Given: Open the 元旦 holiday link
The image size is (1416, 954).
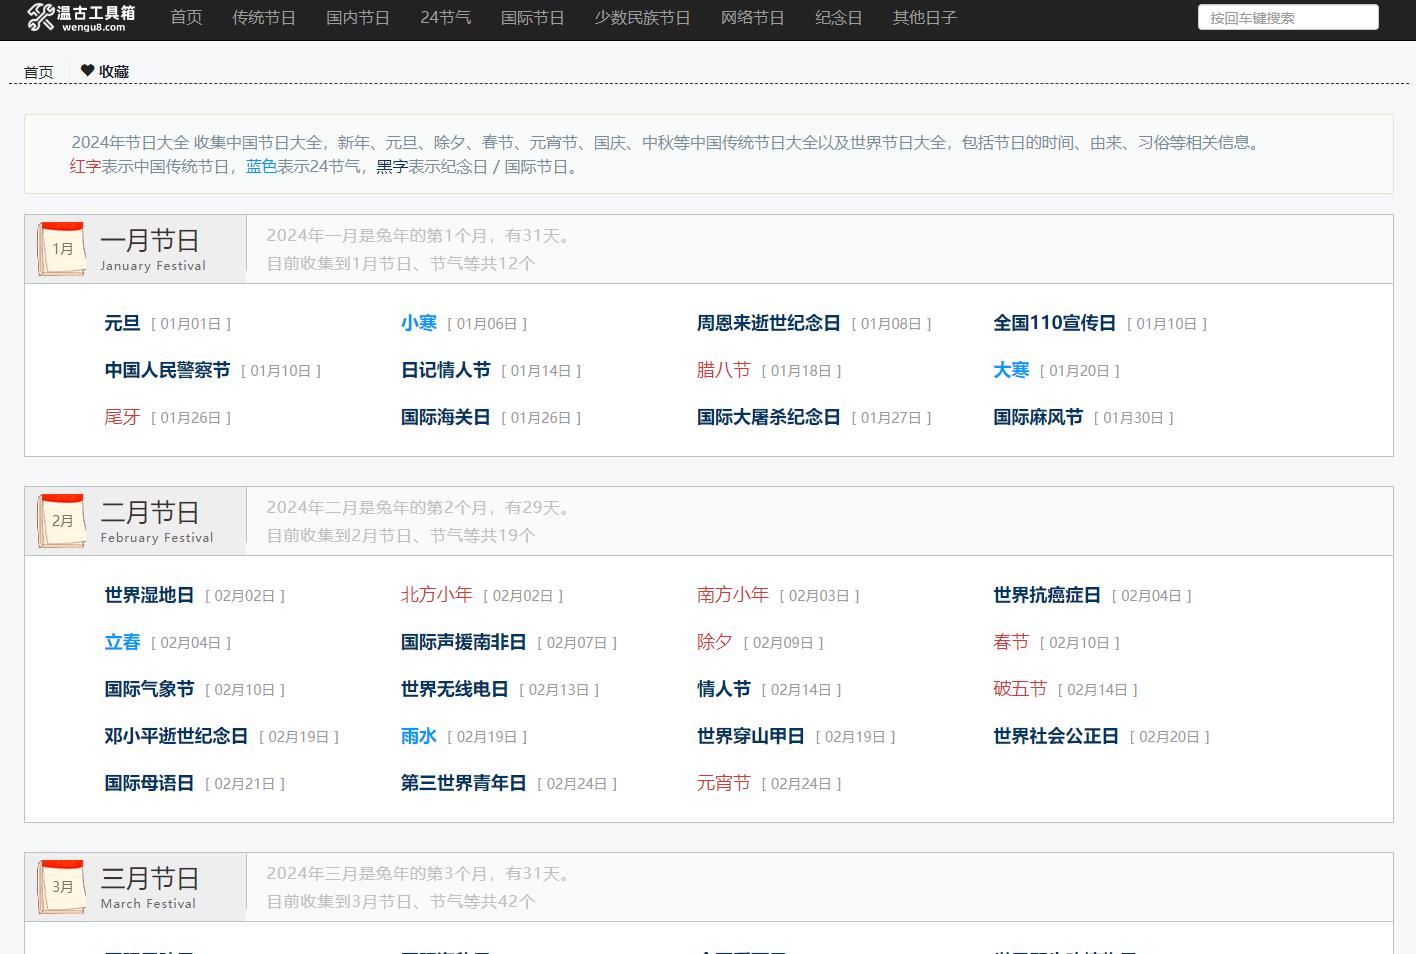Looking at the screenshot, I should [x=121, y=323].
